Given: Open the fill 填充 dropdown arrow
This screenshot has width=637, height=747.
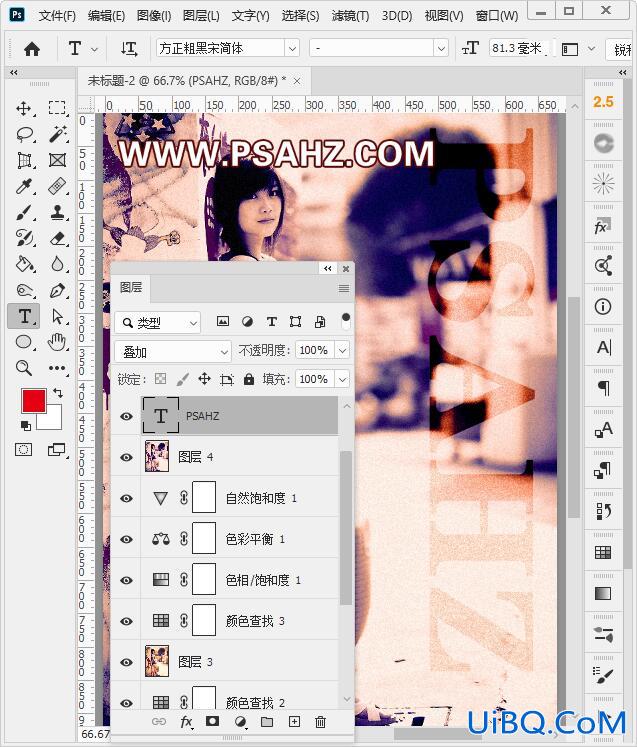Looking at the screenshot, I should click(x=342, y=380).
